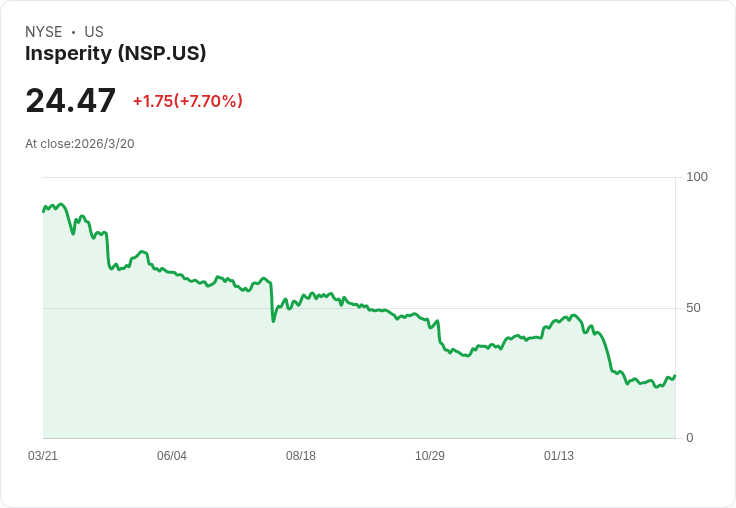This screenshot has width=736, height=508.
Task: Click the green shaded area under the line
Action: point(300,390)
